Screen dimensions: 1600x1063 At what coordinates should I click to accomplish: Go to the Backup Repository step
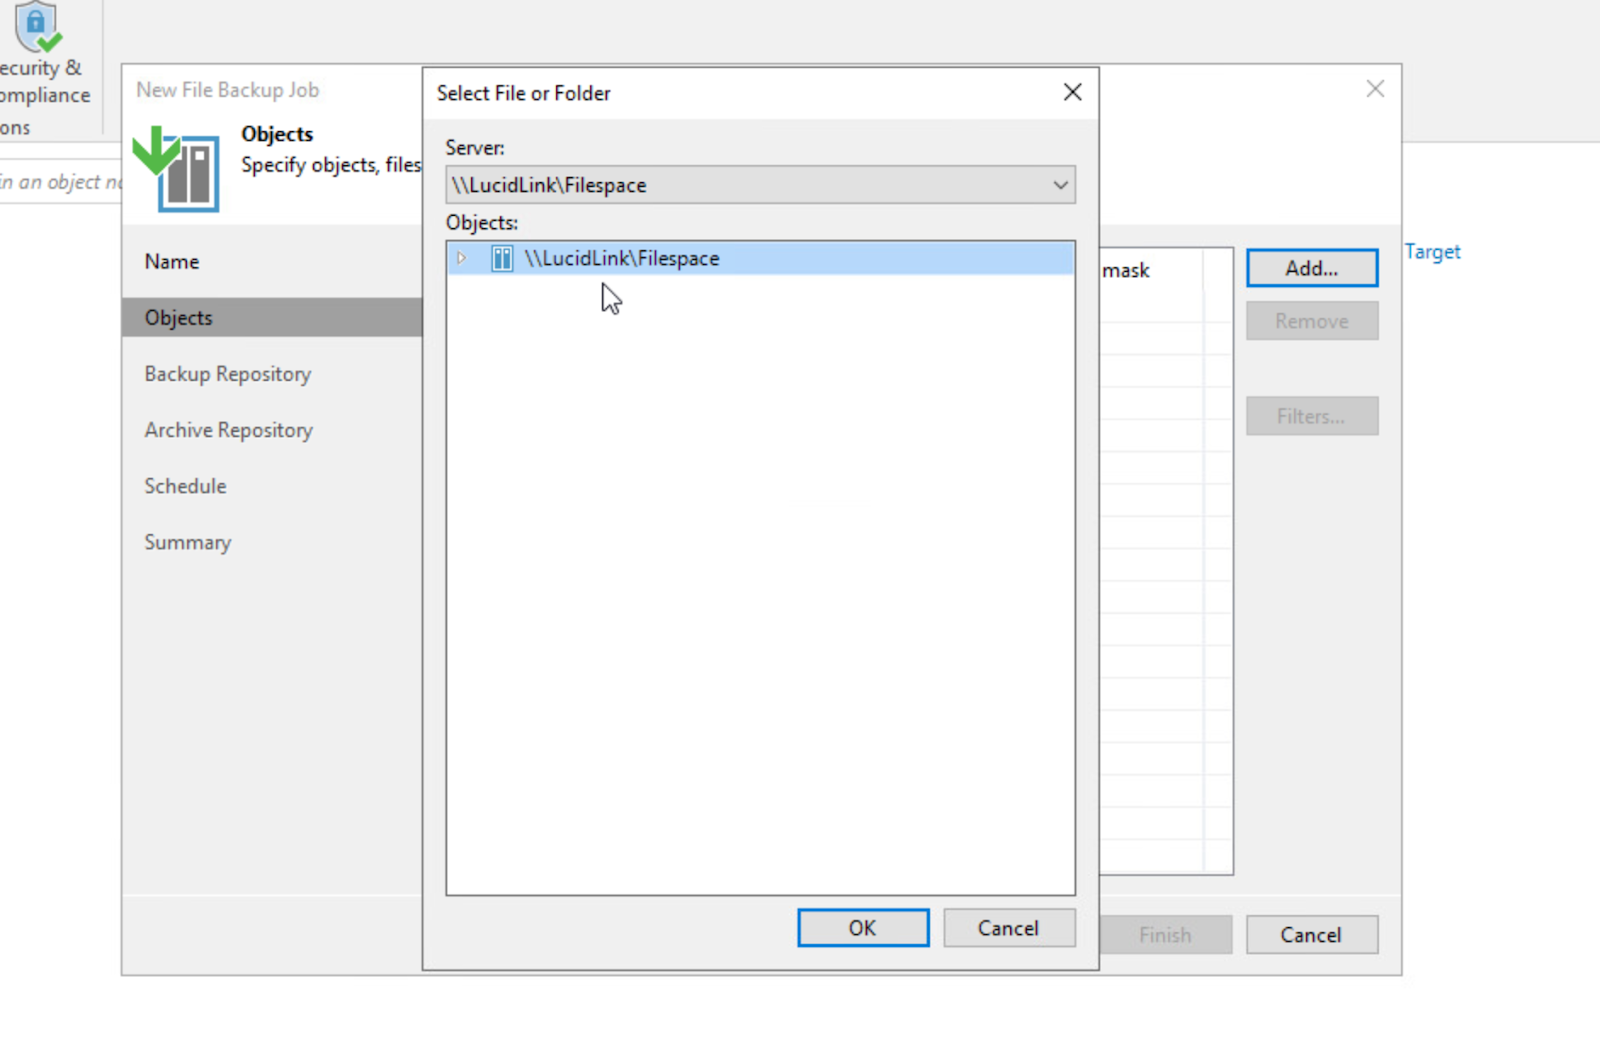tap(228, 374)
